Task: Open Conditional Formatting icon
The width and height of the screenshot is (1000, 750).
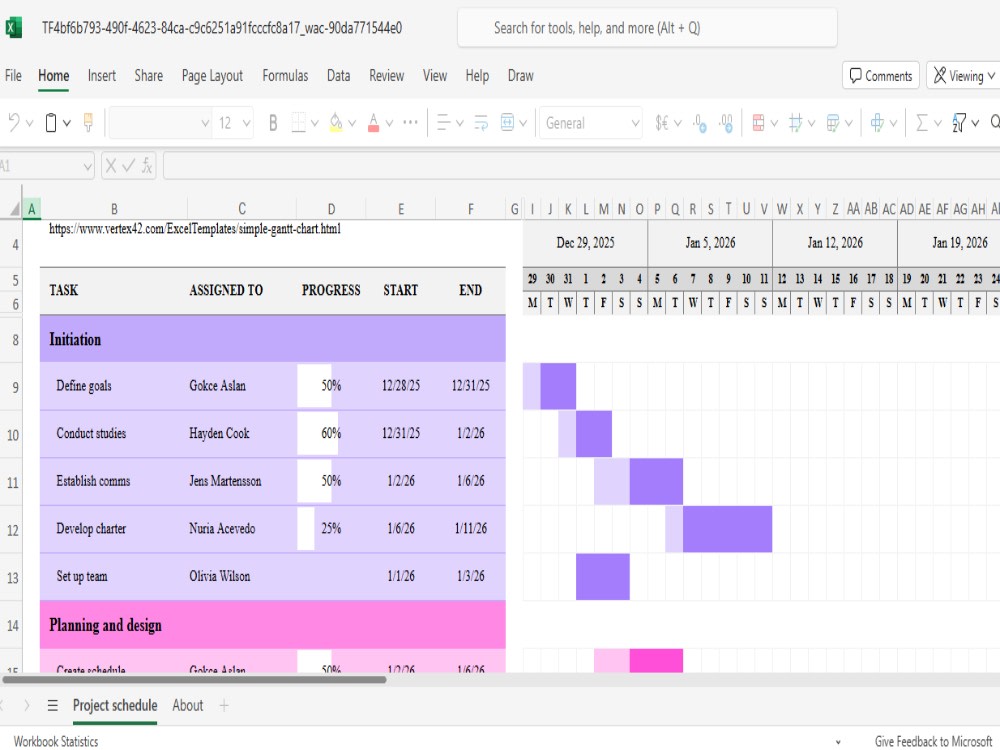Action: [x=758, y=122]
